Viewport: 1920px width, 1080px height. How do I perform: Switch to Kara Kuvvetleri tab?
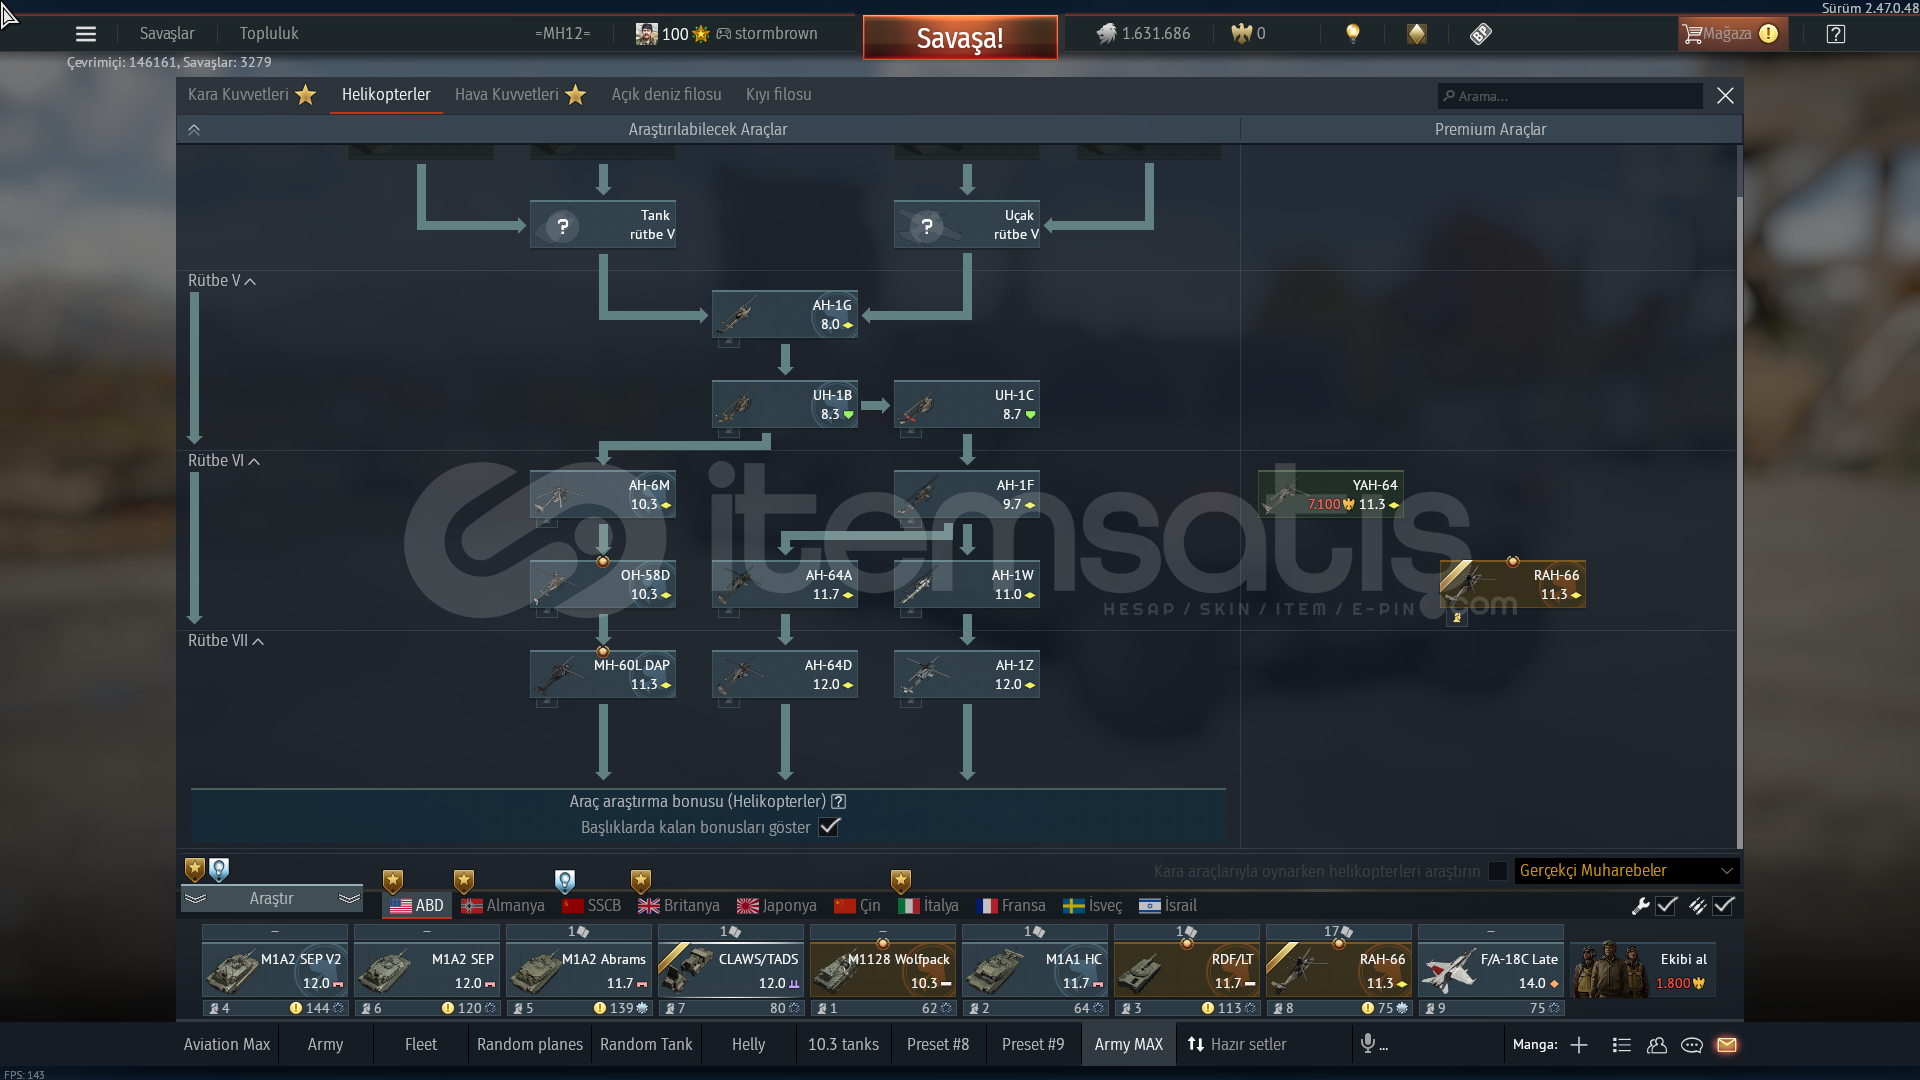point(252,95)
